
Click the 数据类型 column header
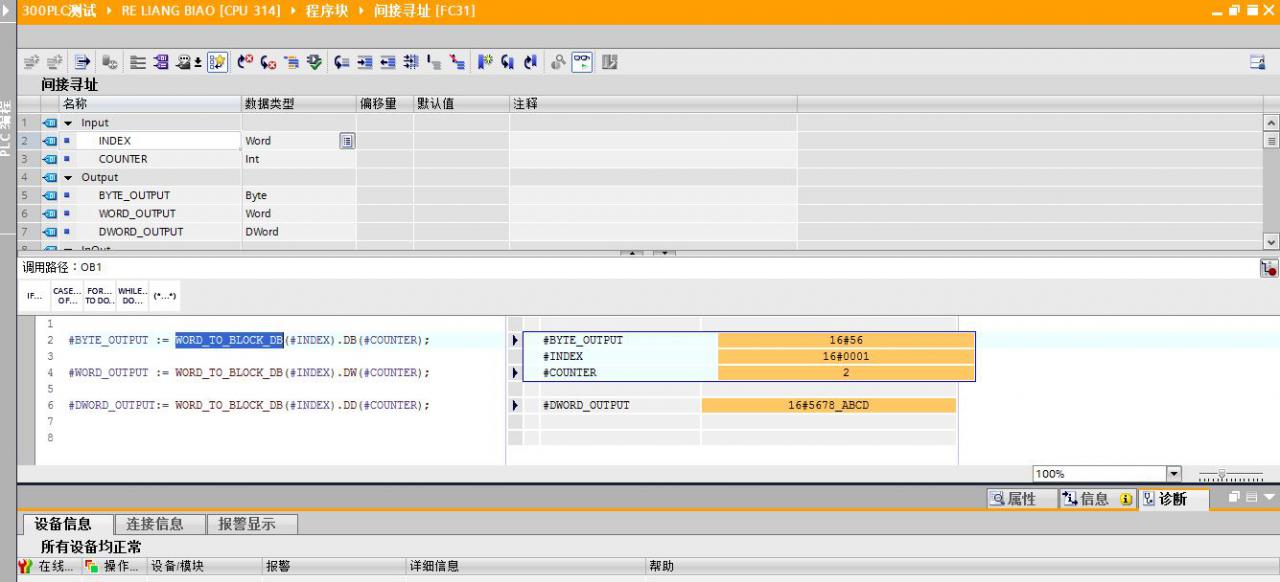[x=299, y=104]
